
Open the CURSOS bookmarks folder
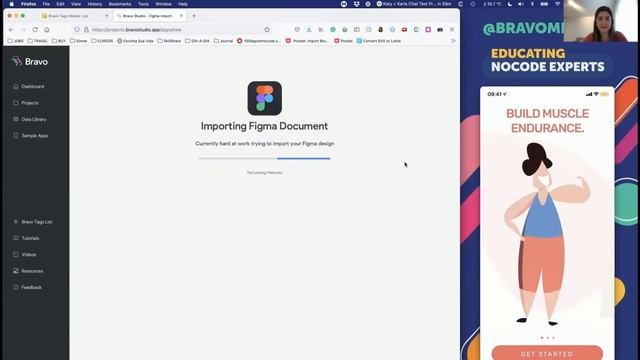click(102, 41)
